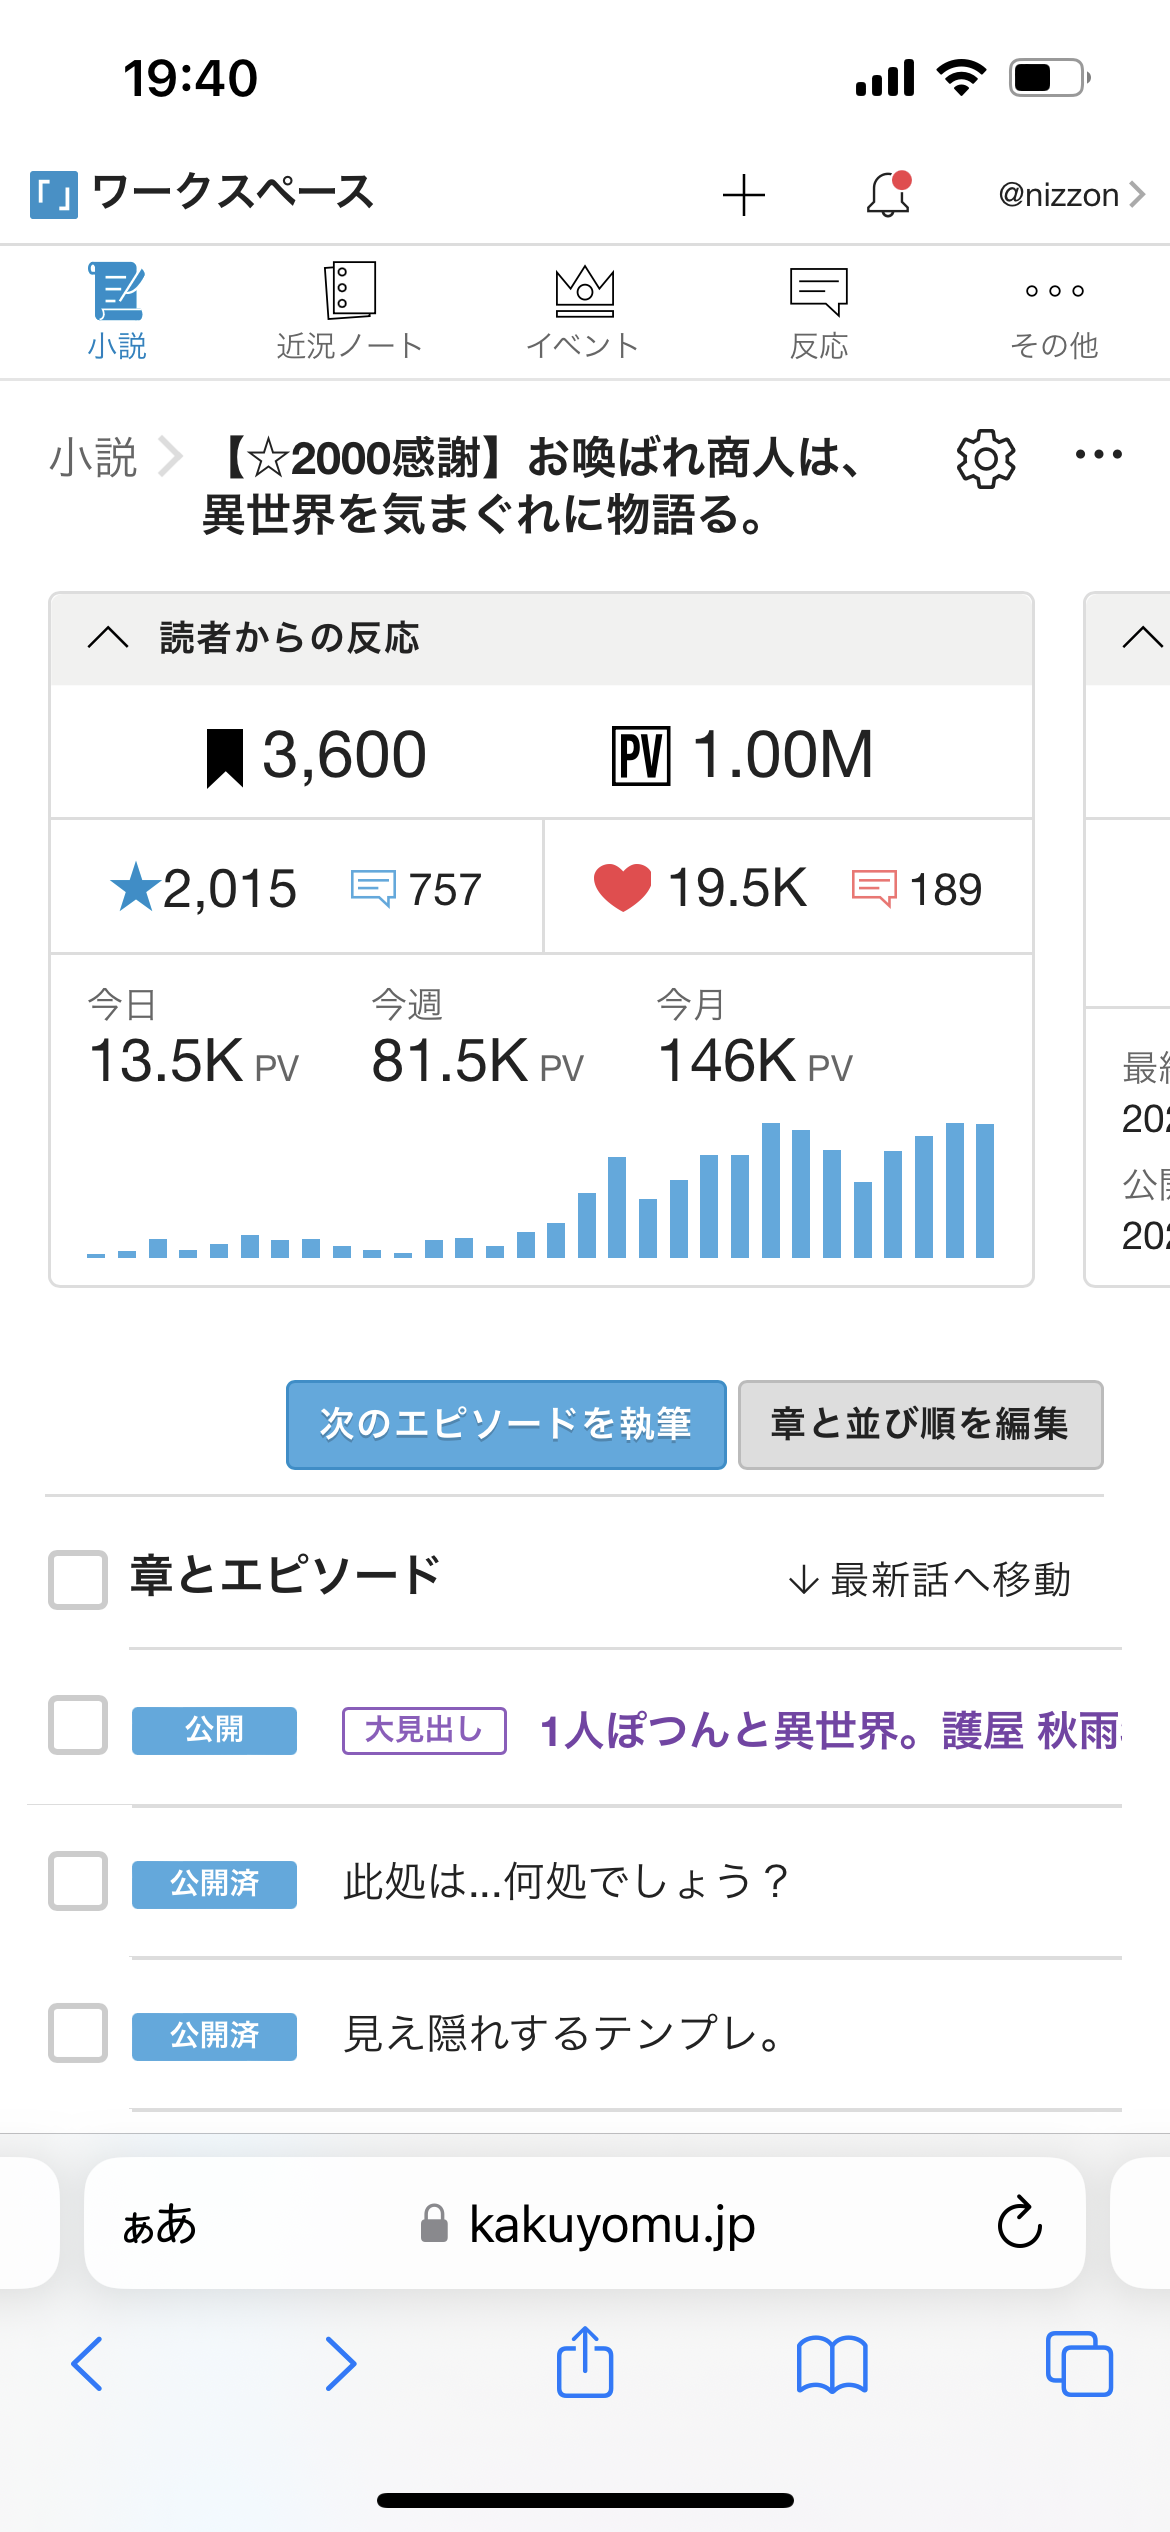Screen dimensions: 1170x2532
Task: Open the @nizzon account menu
Action: click(1070, 195)
